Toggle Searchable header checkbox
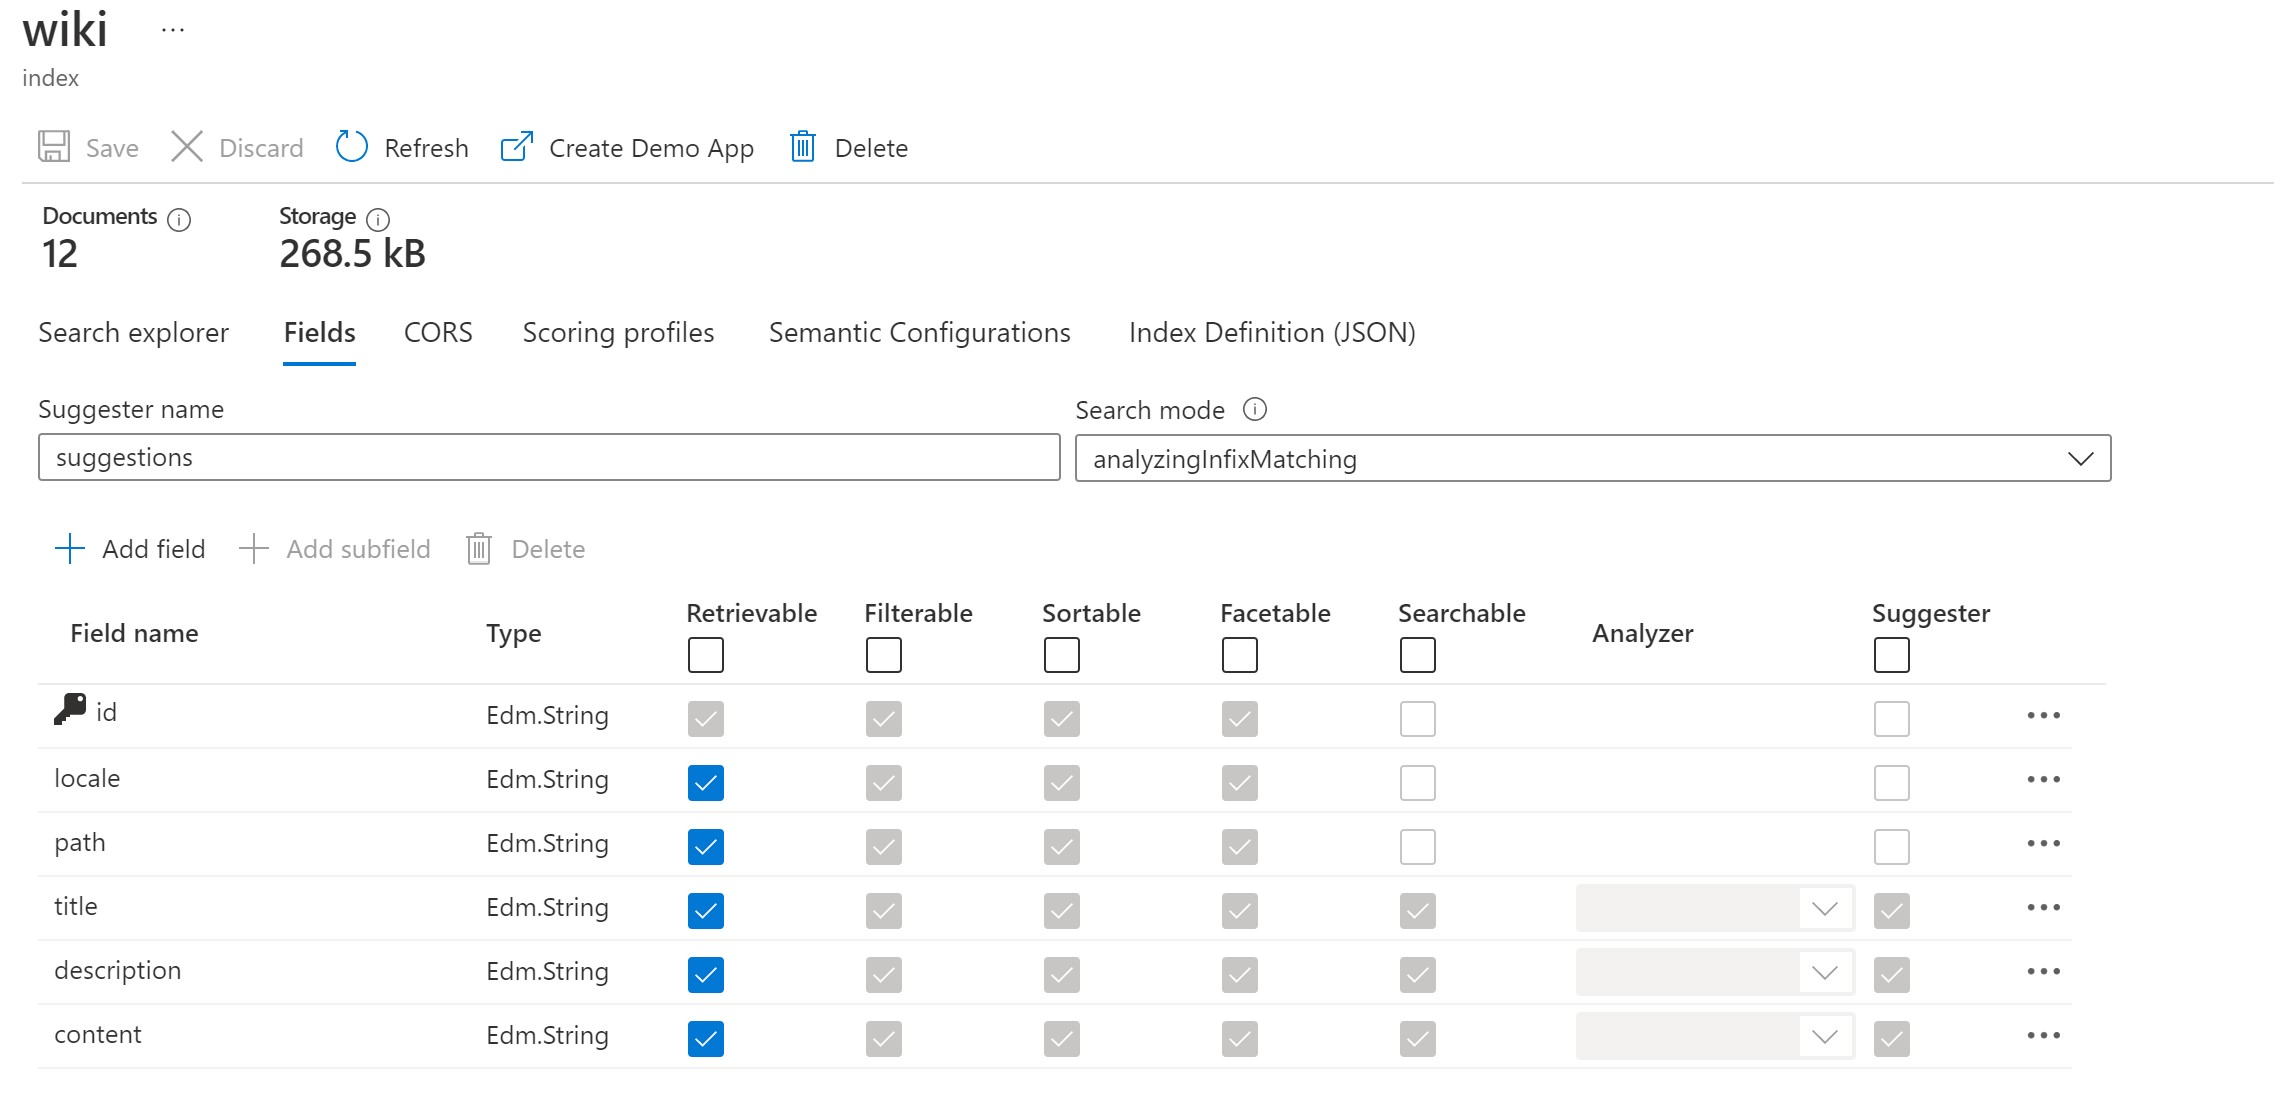Viewport: 2274px width, 1120px height. click(x=1418, y=655)
